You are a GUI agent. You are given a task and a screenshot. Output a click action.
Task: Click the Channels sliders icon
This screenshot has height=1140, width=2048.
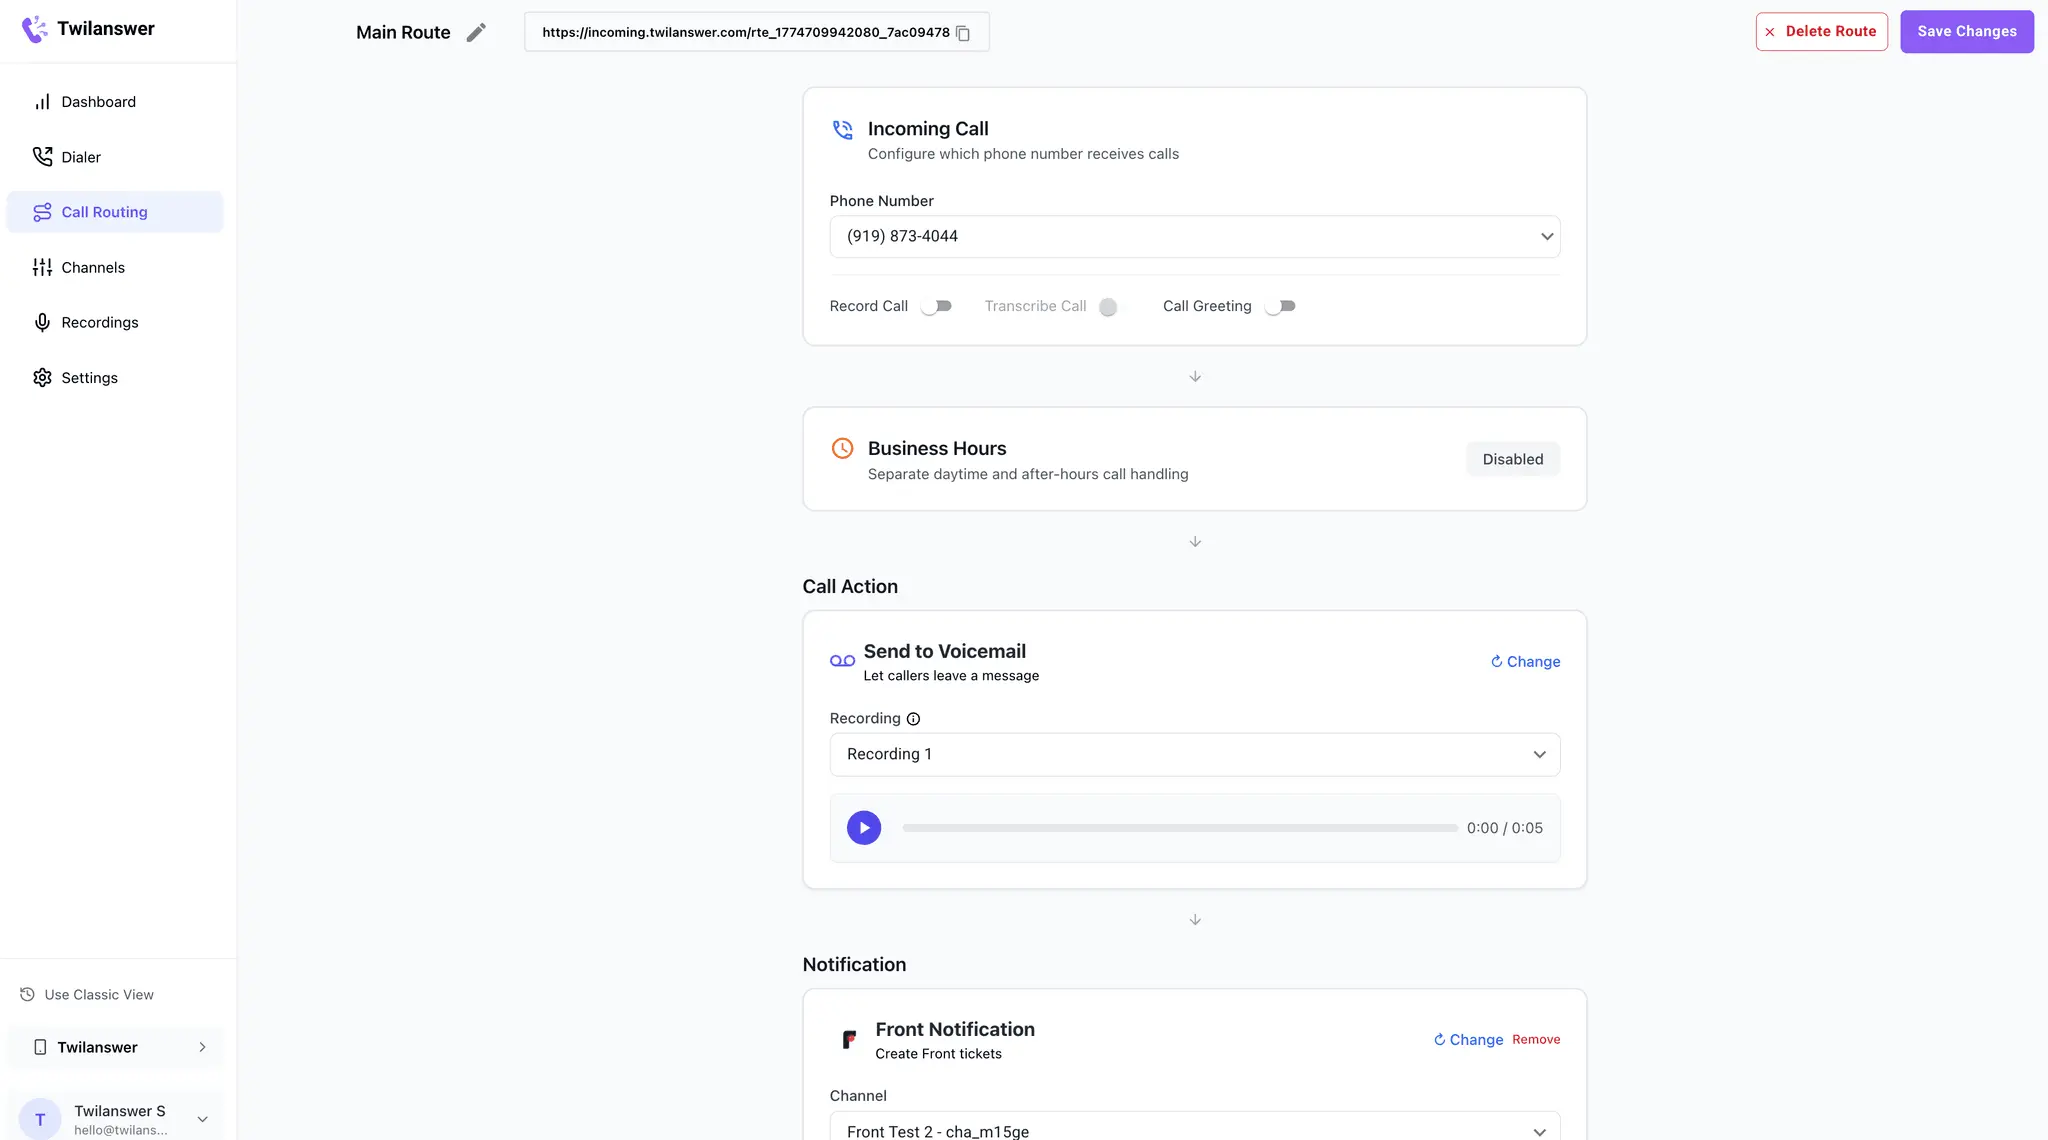tap(42, 267)
